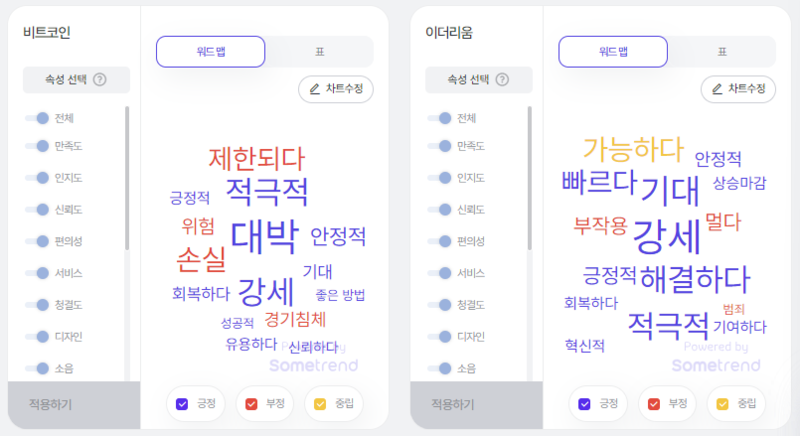Viewport: 800px width, 436px height.
Task: Switch to the 표 tab in the 이더리움 panel
Action: click(721, 52)
